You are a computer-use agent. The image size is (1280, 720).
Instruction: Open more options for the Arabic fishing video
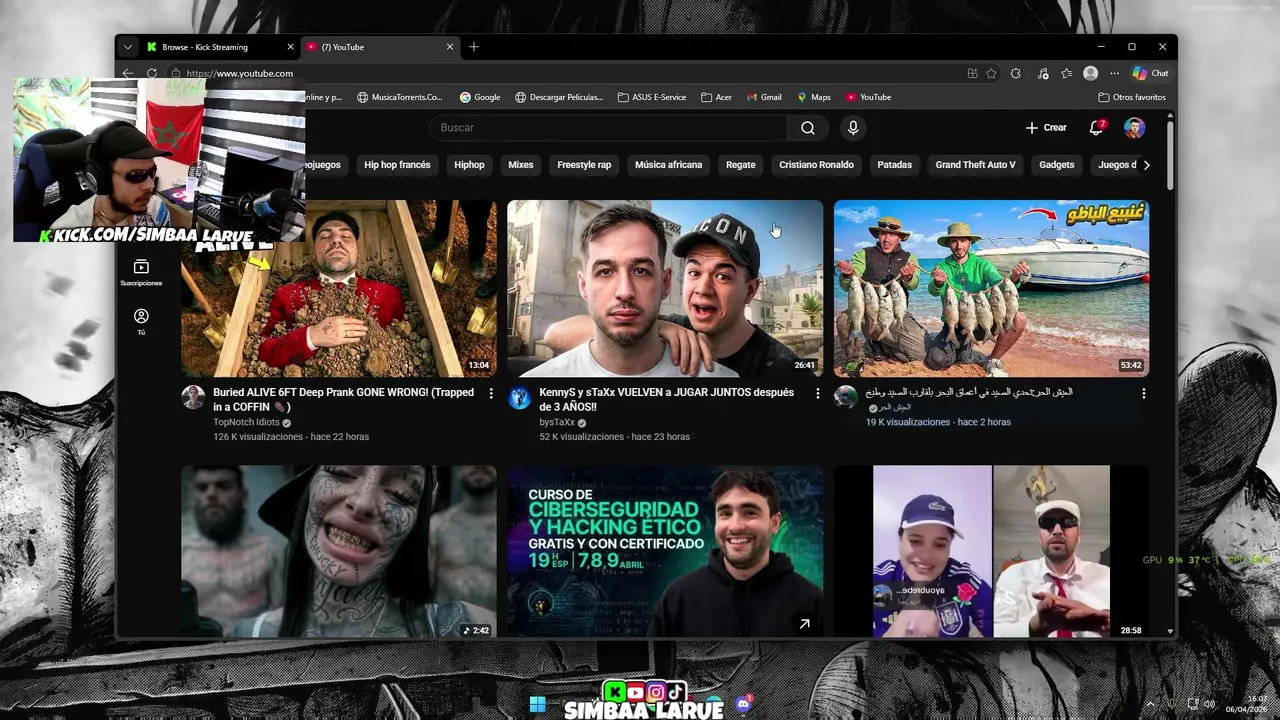point(1144,394)
